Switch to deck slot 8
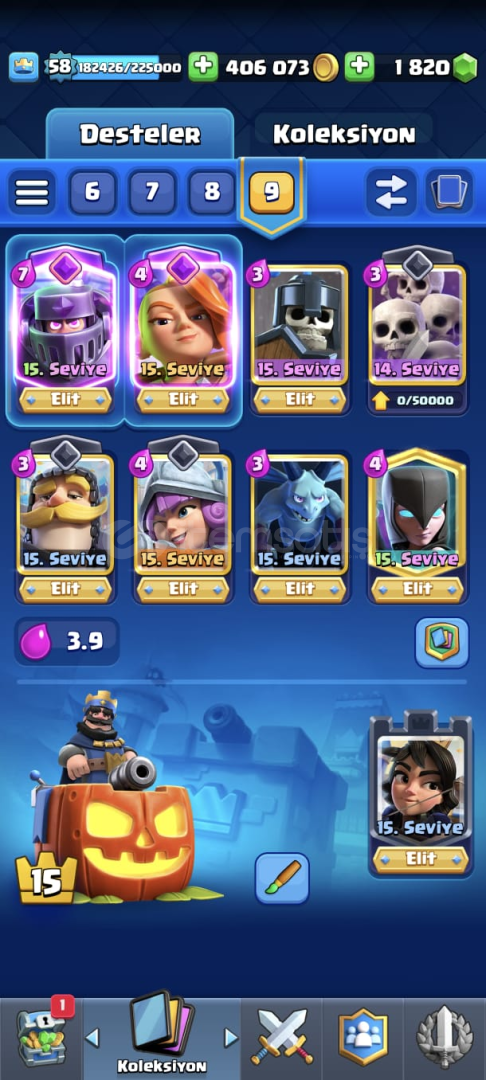 [x=211, y=192]
